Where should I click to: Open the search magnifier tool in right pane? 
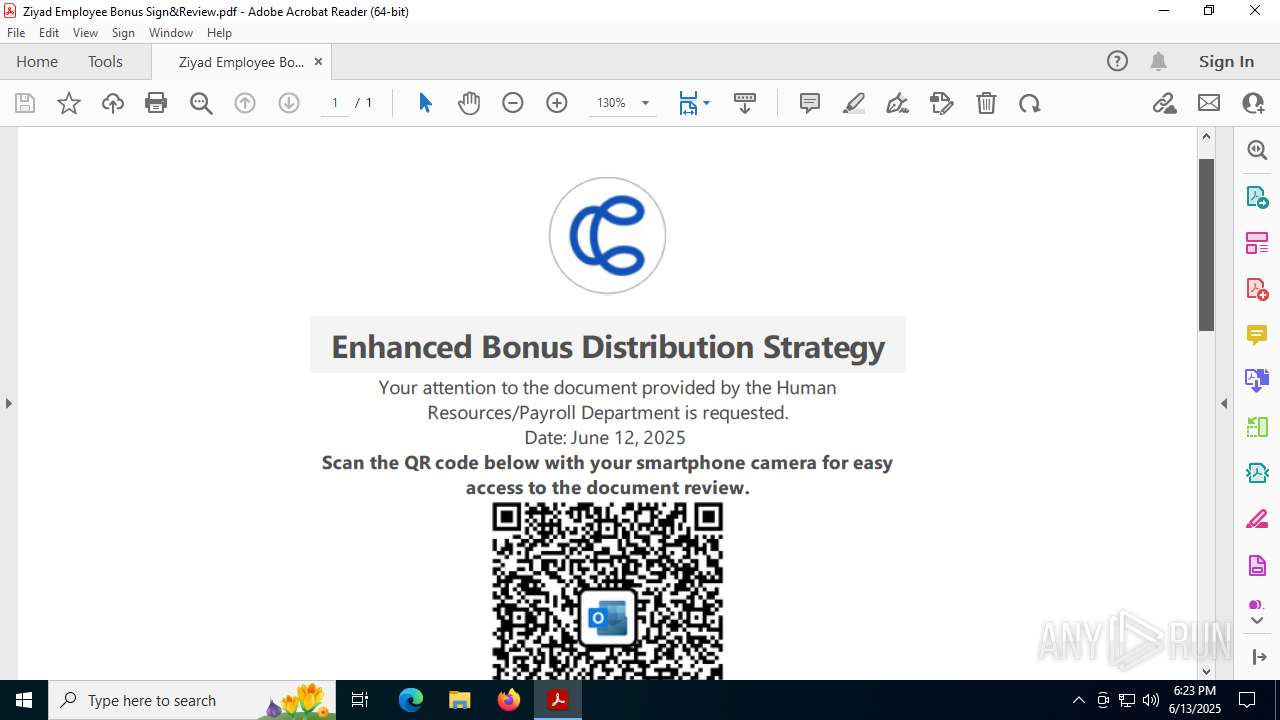pos(1257,150)
